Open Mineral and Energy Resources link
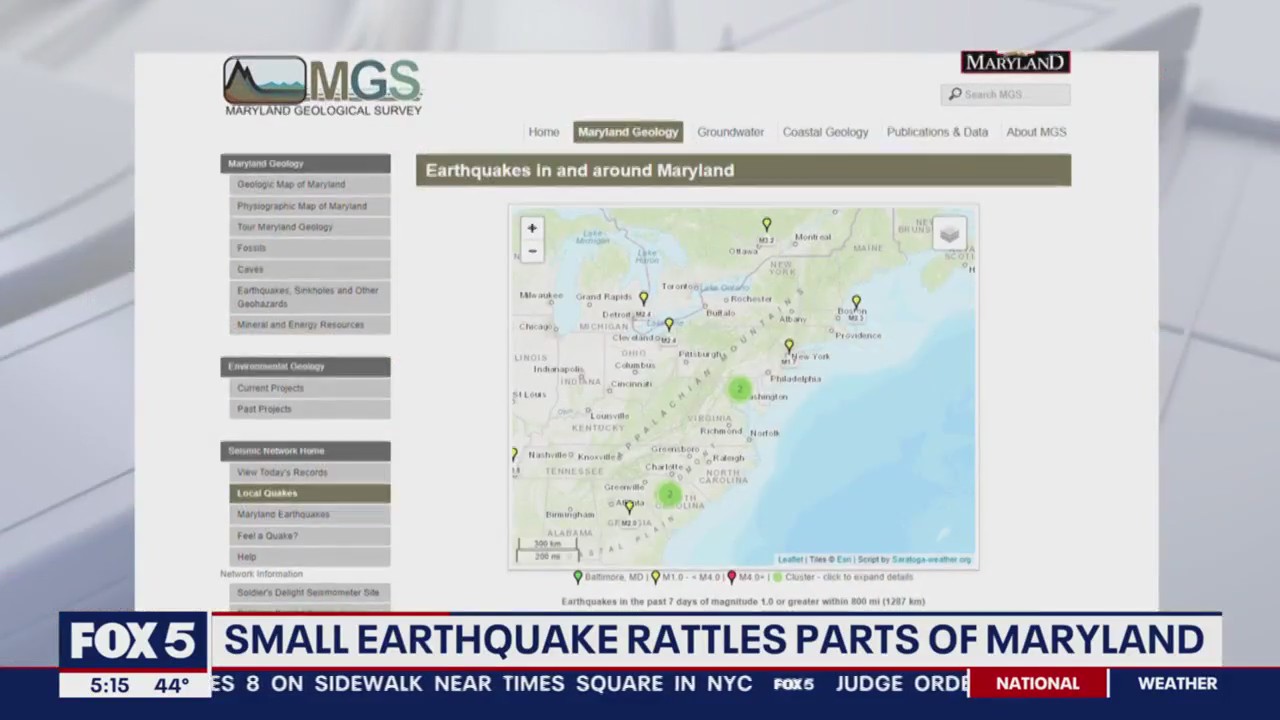The height and width of the screenshot is (720, 1280). 310,325
